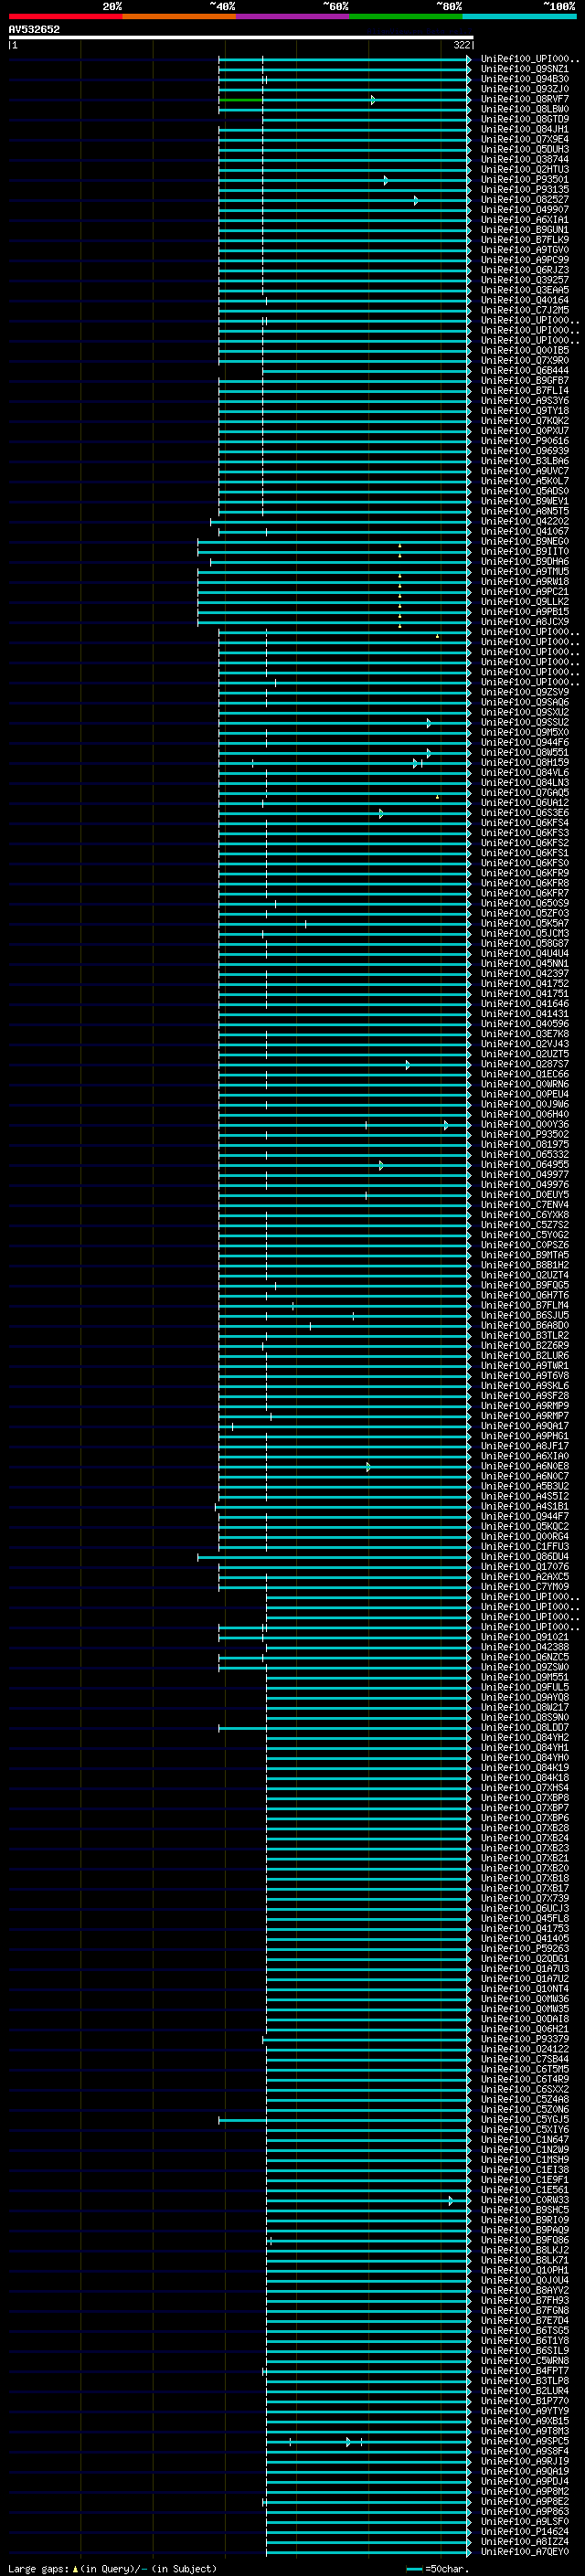585x2576 pixels.
Task: Click the UniRef100_Q42202 label
Action: click(x=524, y=521)
